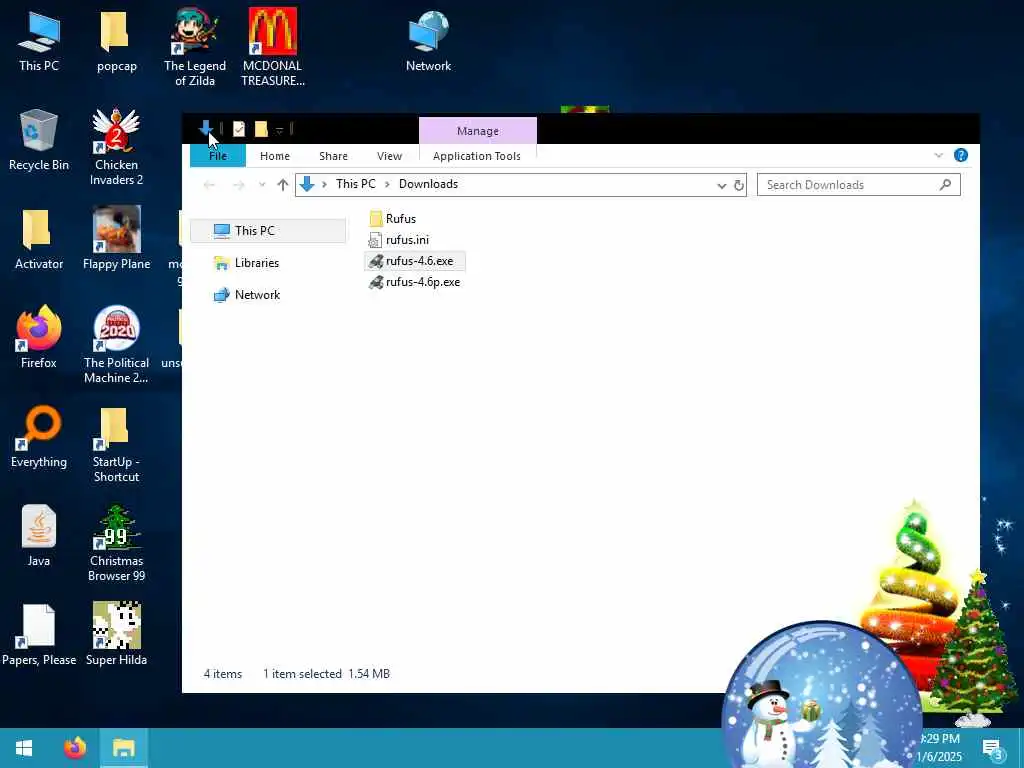The height and width of the screenshot is (768, 1024).
Task: Click the taskbar date 1/6/2025
Action: [939, 756]
